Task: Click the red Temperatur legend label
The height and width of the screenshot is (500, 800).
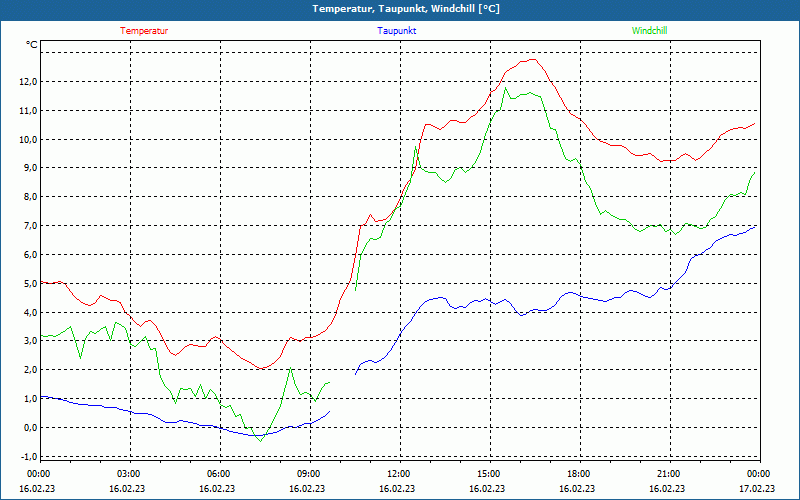Action: (144, 31)
